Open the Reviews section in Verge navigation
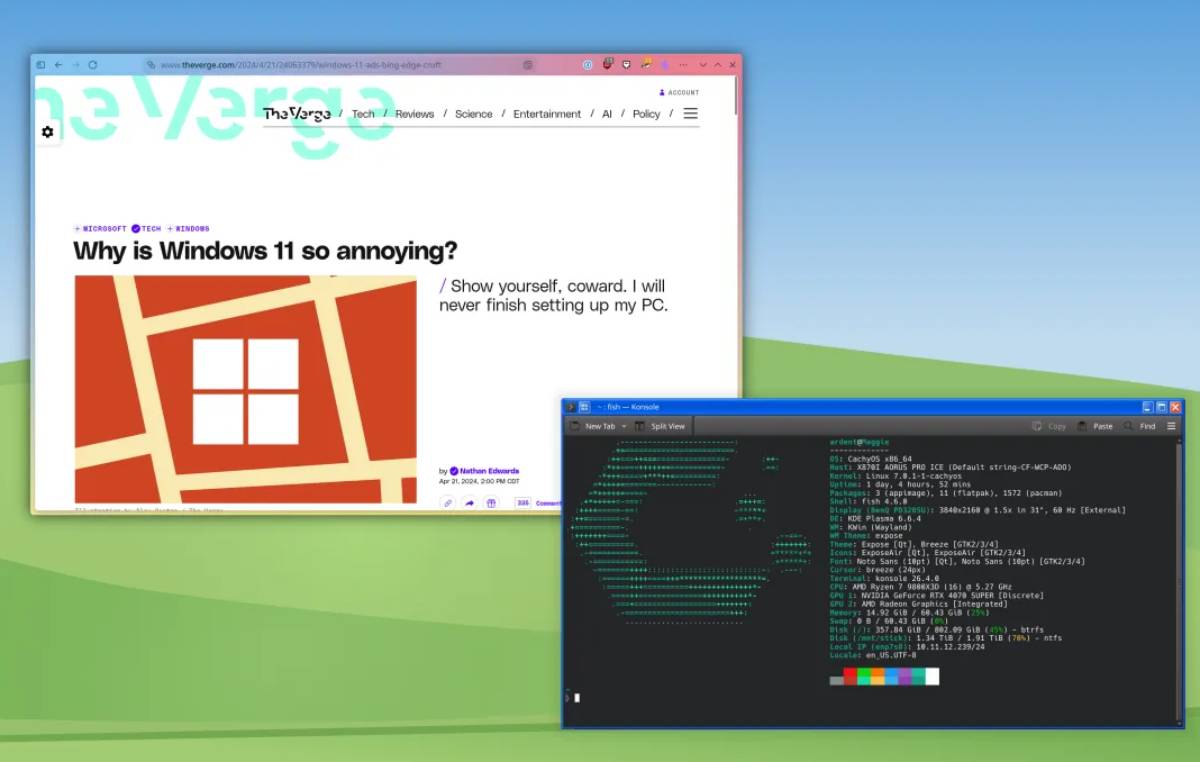The height and width of the screenshot is (762, 1200). pyautogui.click(x=414, y=114)
